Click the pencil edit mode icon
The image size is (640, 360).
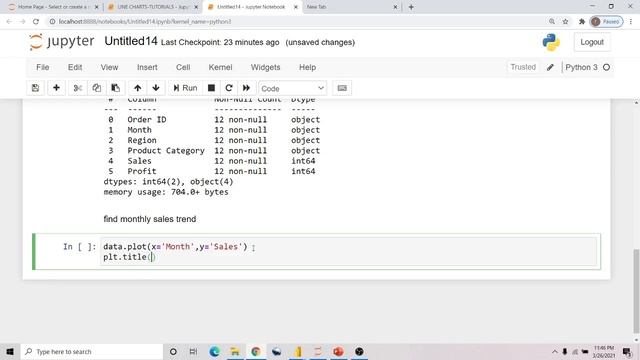tap(550, 67)
